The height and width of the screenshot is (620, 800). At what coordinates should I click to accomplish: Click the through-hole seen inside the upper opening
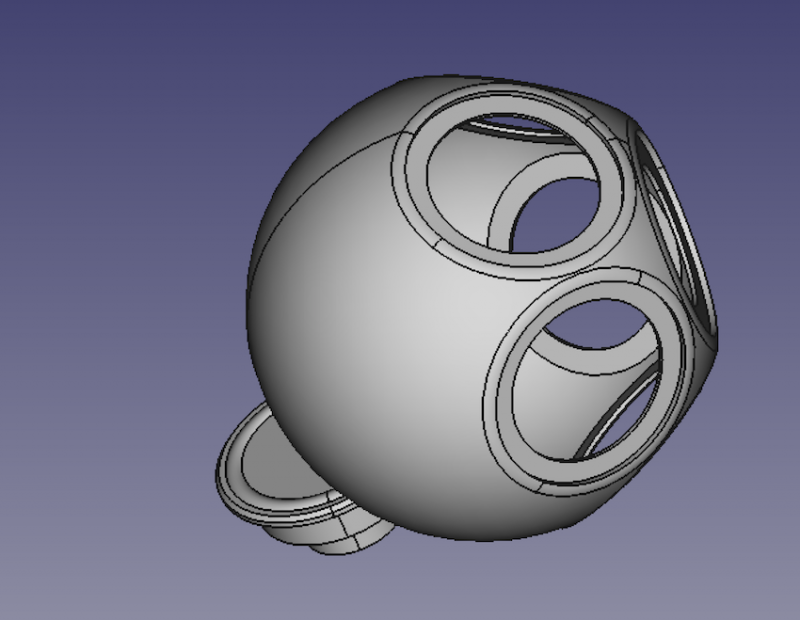pyautogui.click(x=560, y=212)
